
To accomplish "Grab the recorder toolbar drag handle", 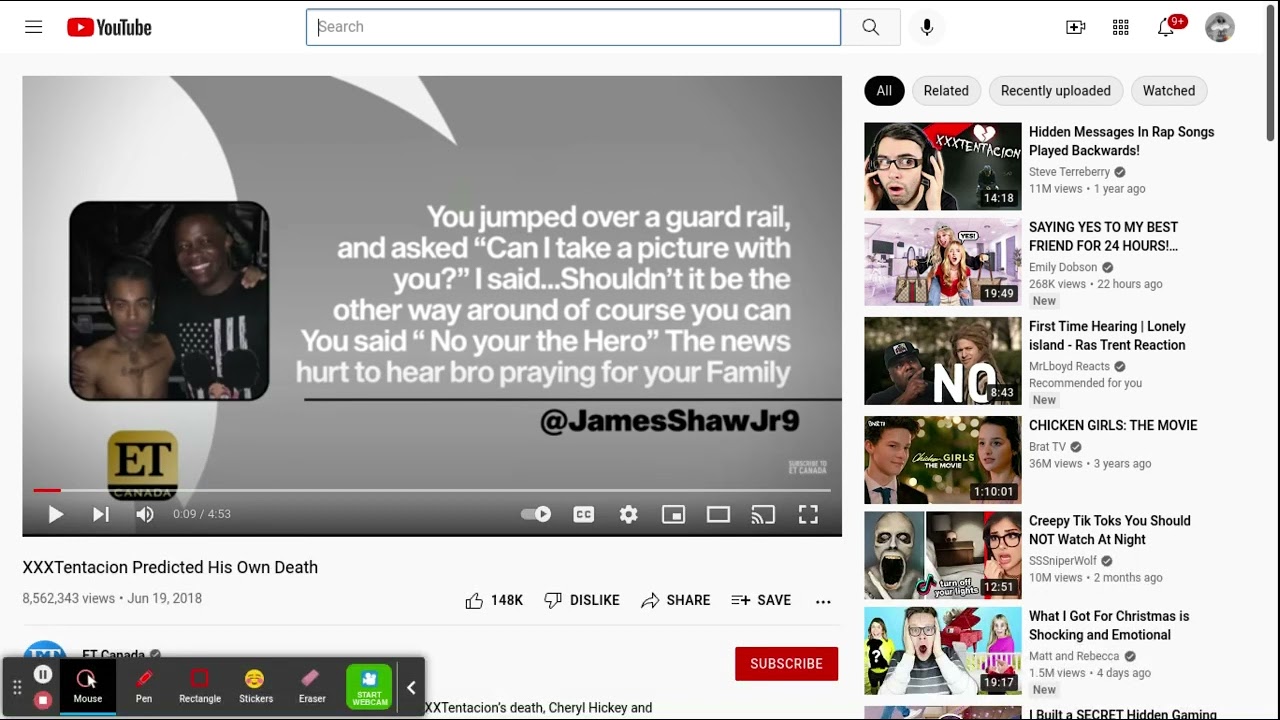I will [17, 688].
